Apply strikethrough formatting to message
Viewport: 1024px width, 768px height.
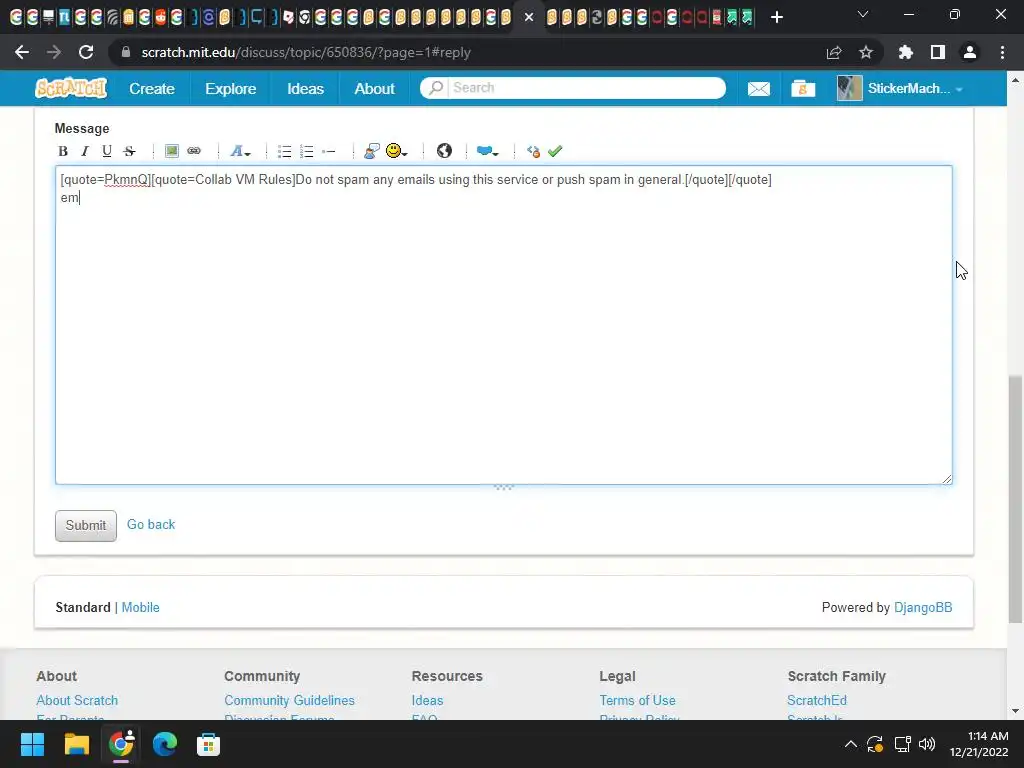129,151
